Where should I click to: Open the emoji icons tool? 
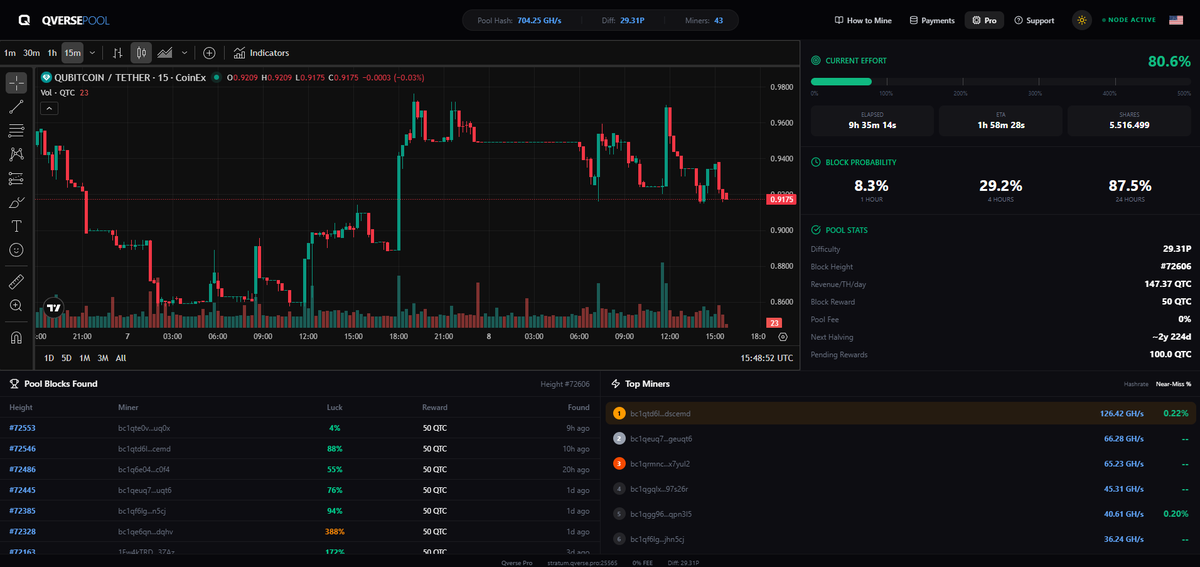tap(16, 250)
